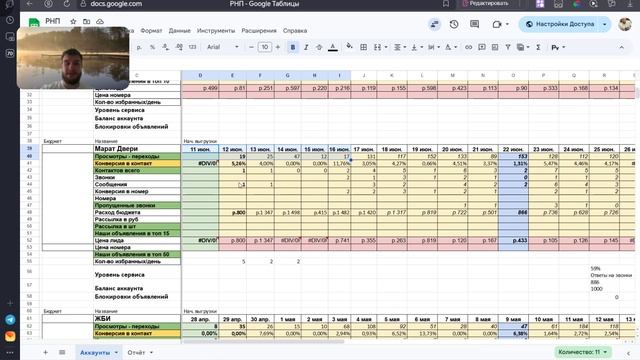The height and width of the screenshot is (360, 640).
Task: Open the Расширения menu
Action: (x=259, y=31)
